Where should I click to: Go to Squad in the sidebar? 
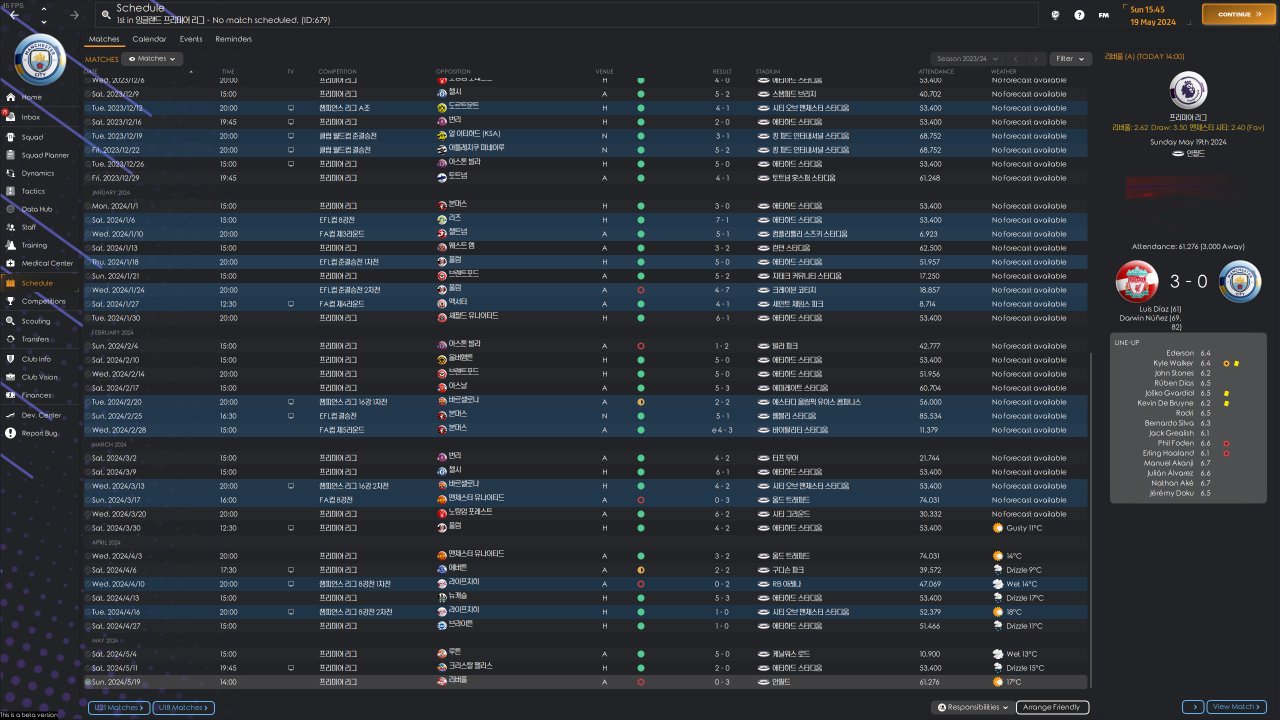(x=32, y=137)
